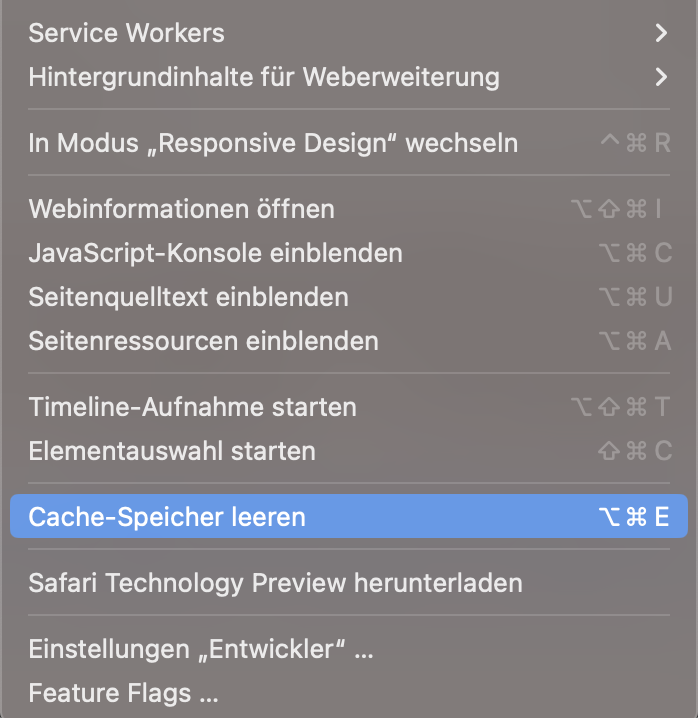Click the ⌃⌘R shortcut hint for Responsive Design

coord(635,143)
